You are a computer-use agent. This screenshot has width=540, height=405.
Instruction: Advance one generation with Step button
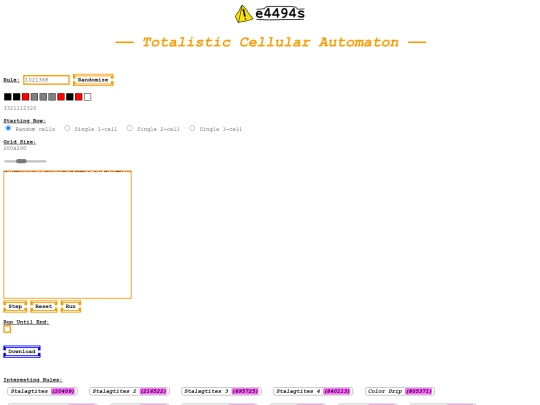pos(15,307)
